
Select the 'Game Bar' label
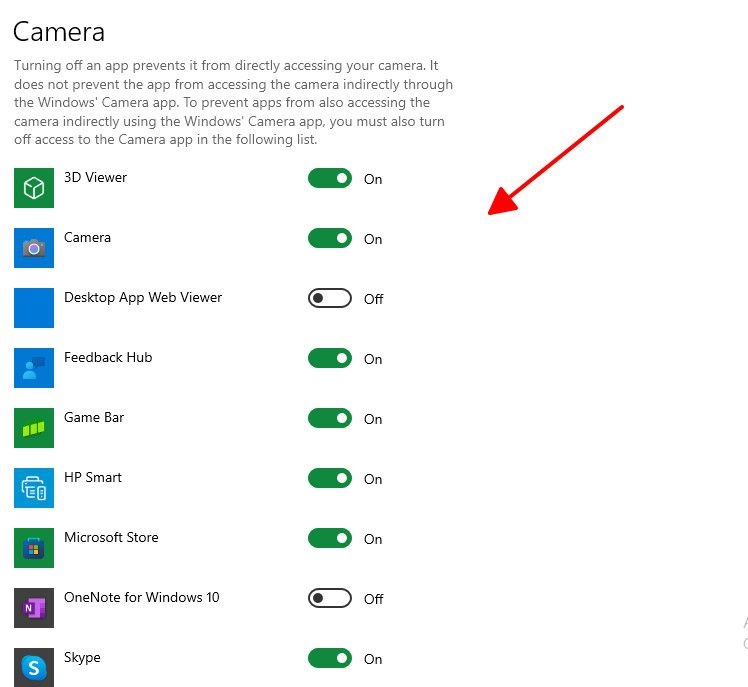[x=94, y=417]
